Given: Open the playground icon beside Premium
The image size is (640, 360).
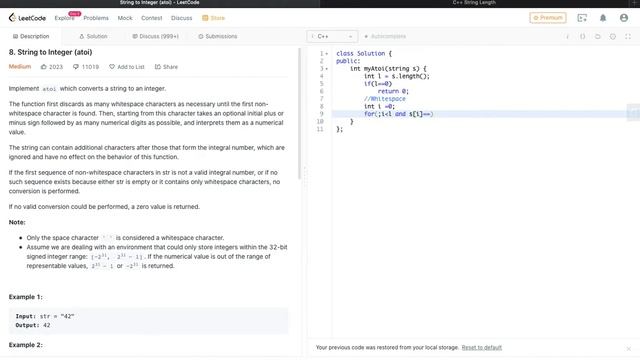Looking at the screenshot, I should pos(582,18).
